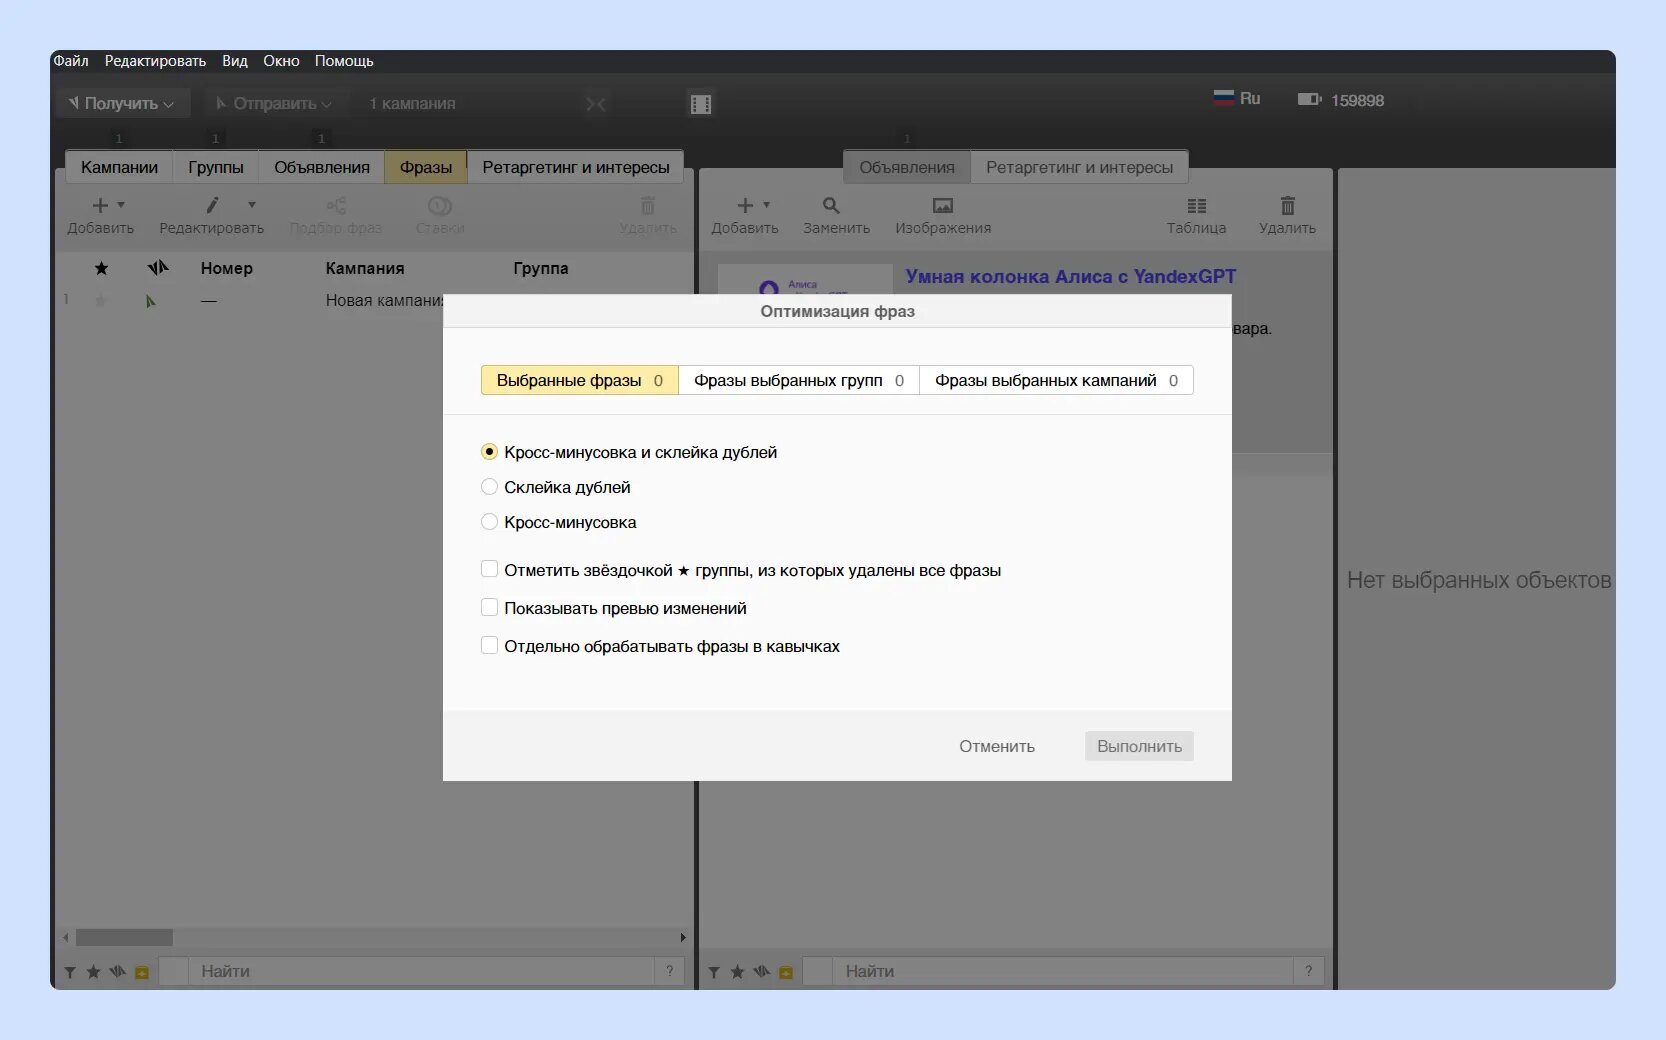Viewport: 1666px width, 1040px height.
Task: Click the trash Удалить icon in ads toolbar
Action: [1288, 205]
